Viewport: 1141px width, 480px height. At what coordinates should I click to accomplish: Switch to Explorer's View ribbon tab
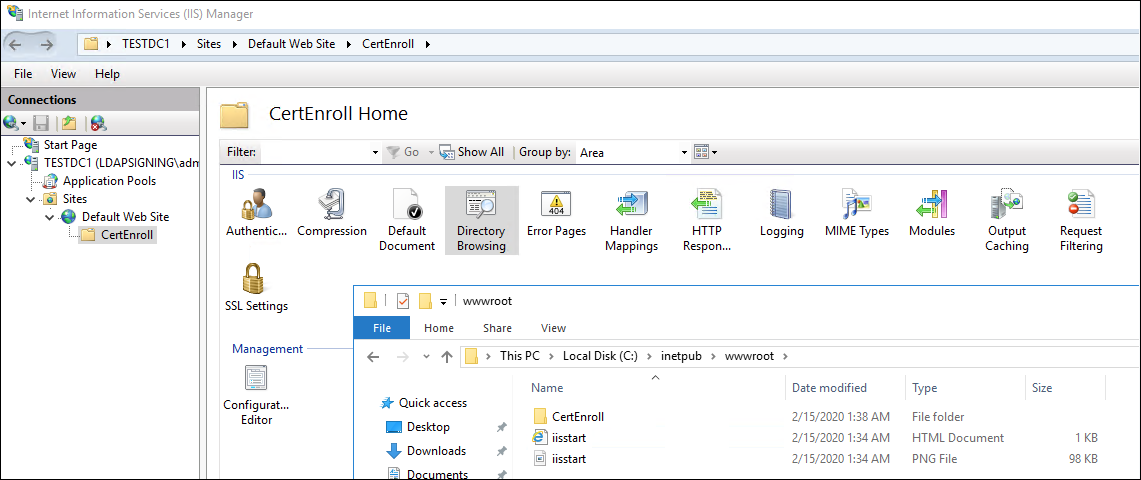[x=554, y=328]
